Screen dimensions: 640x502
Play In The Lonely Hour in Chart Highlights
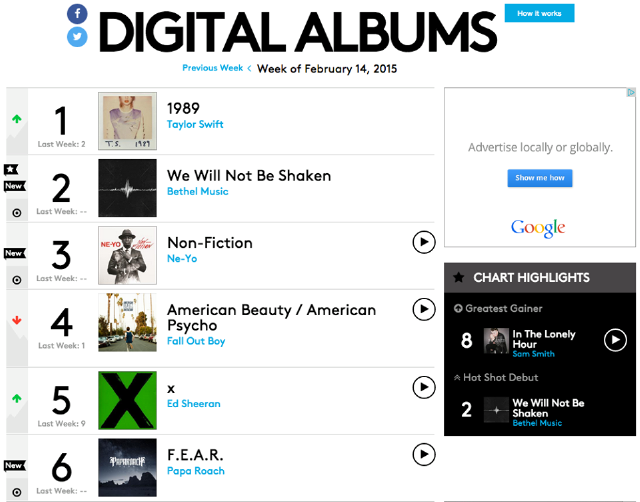coord(615,340)
